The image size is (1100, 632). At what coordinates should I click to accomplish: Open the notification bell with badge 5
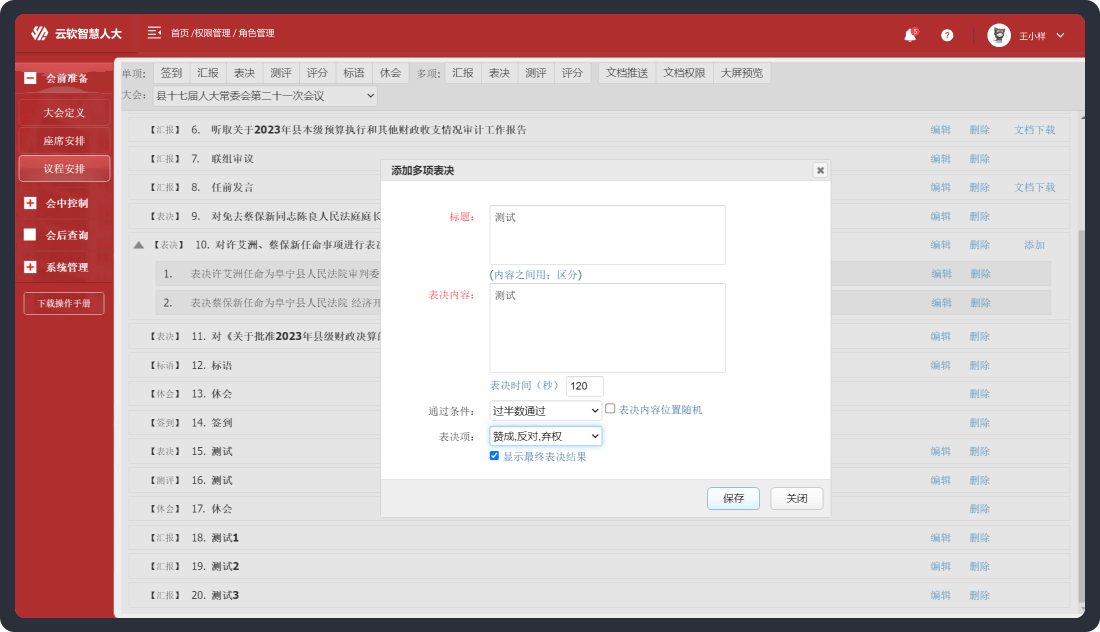[x=910, y=34]
